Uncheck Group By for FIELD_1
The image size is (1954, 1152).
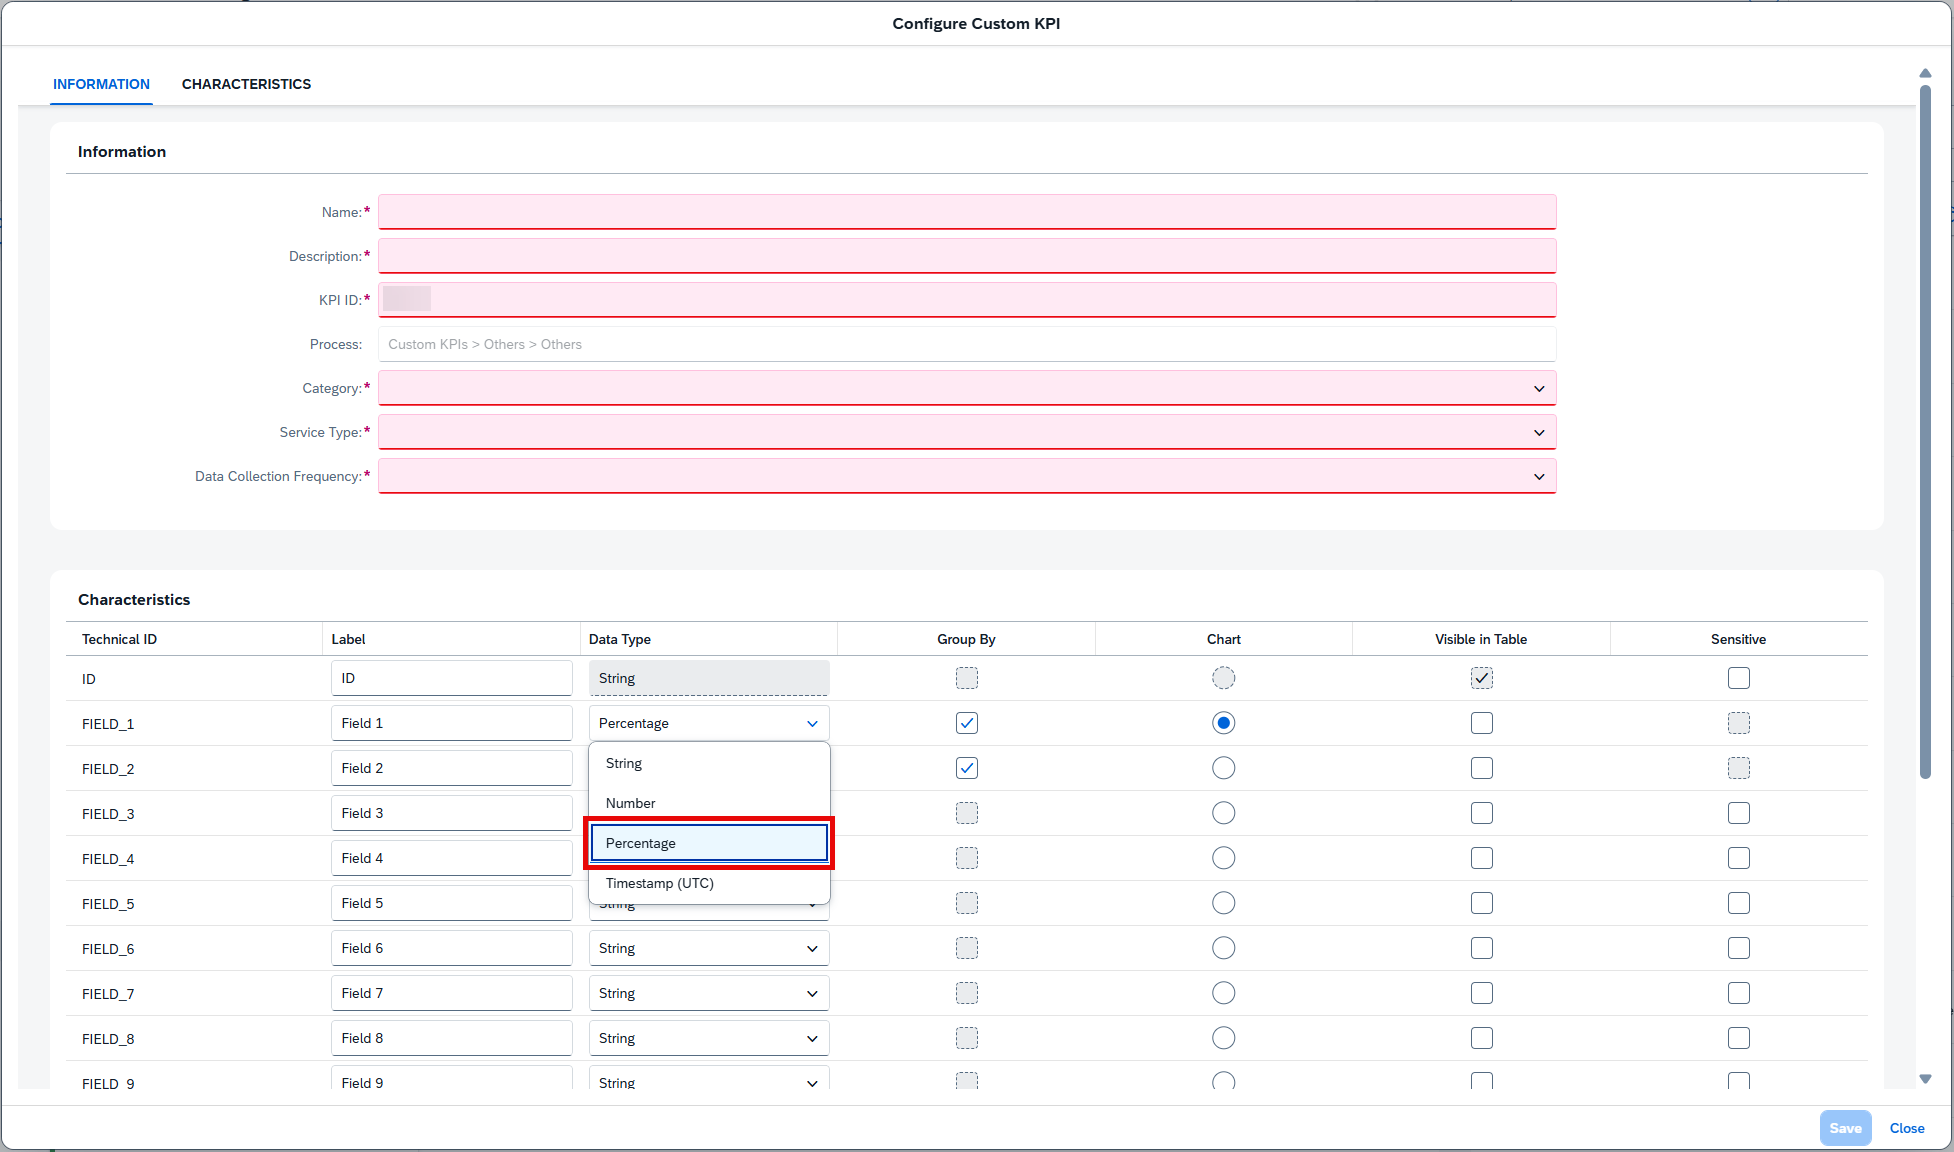(967, 723)
